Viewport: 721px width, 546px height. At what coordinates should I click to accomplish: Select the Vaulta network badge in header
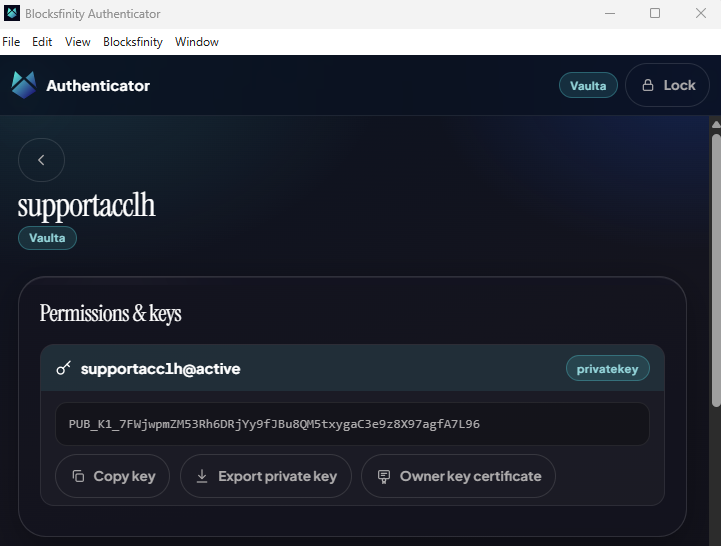pos(588,86)
